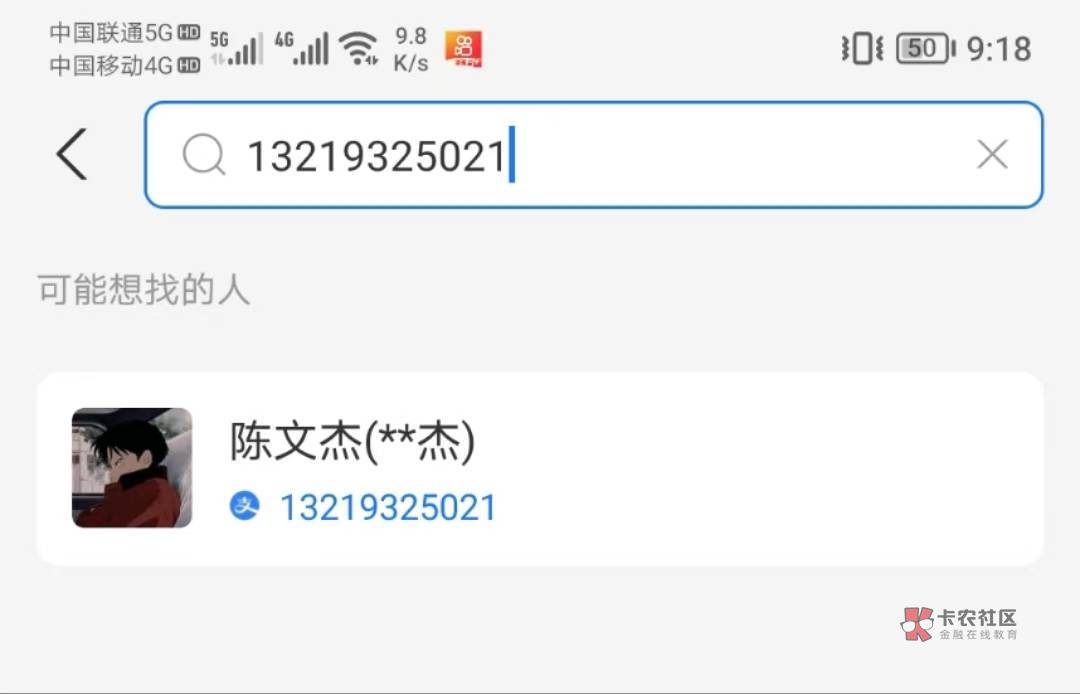Tap the 卡农社区 watermark logo
1080x694 pixels.
[959, 624]
